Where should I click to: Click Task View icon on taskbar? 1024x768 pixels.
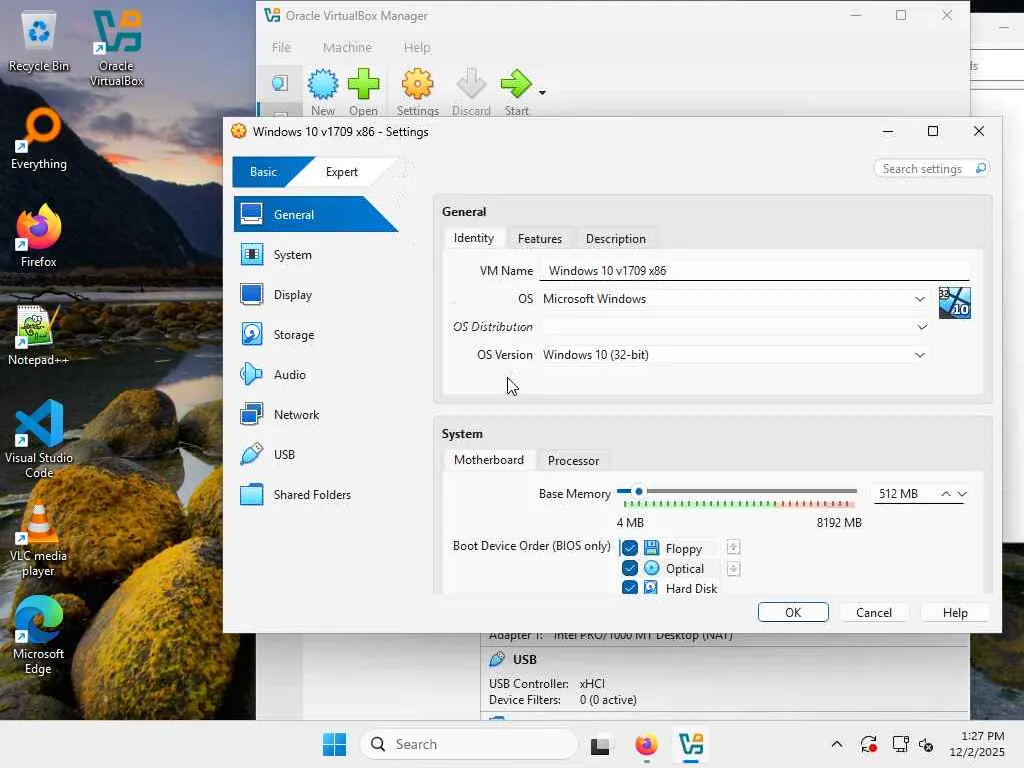(600, 744)
